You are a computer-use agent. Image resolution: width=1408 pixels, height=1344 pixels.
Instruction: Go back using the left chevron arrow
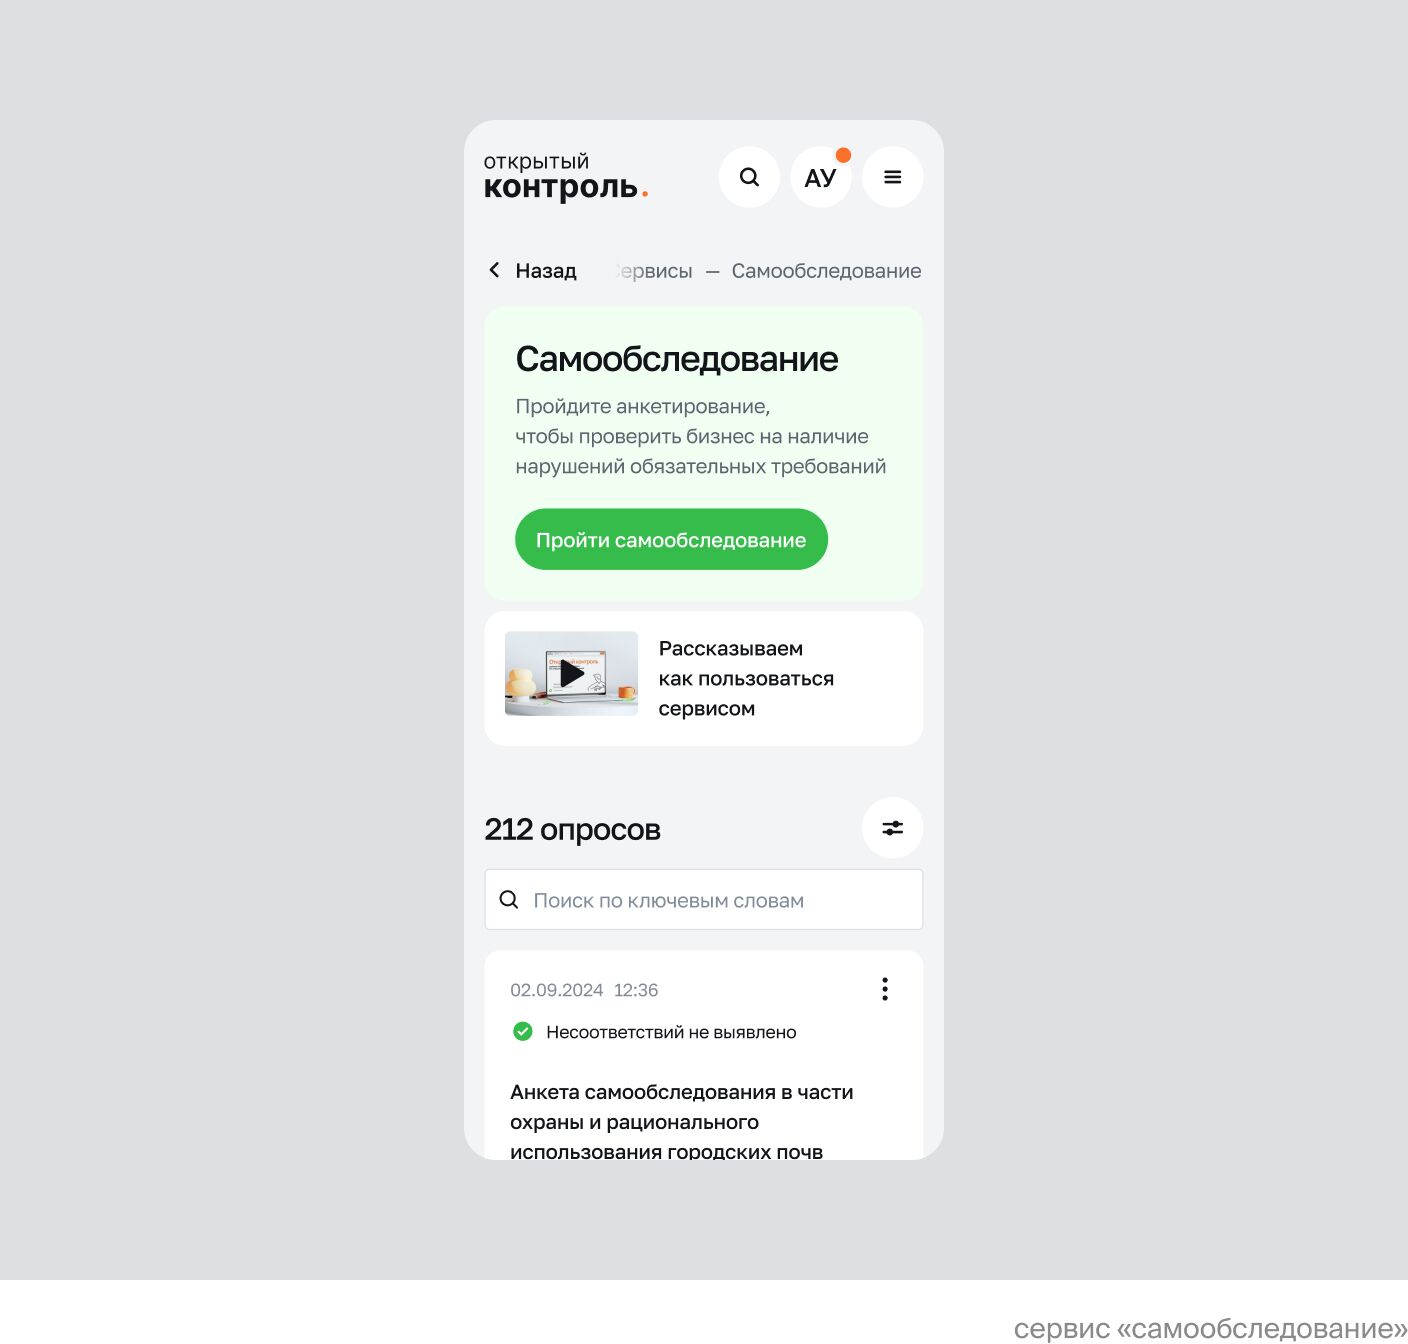[494, 270]
